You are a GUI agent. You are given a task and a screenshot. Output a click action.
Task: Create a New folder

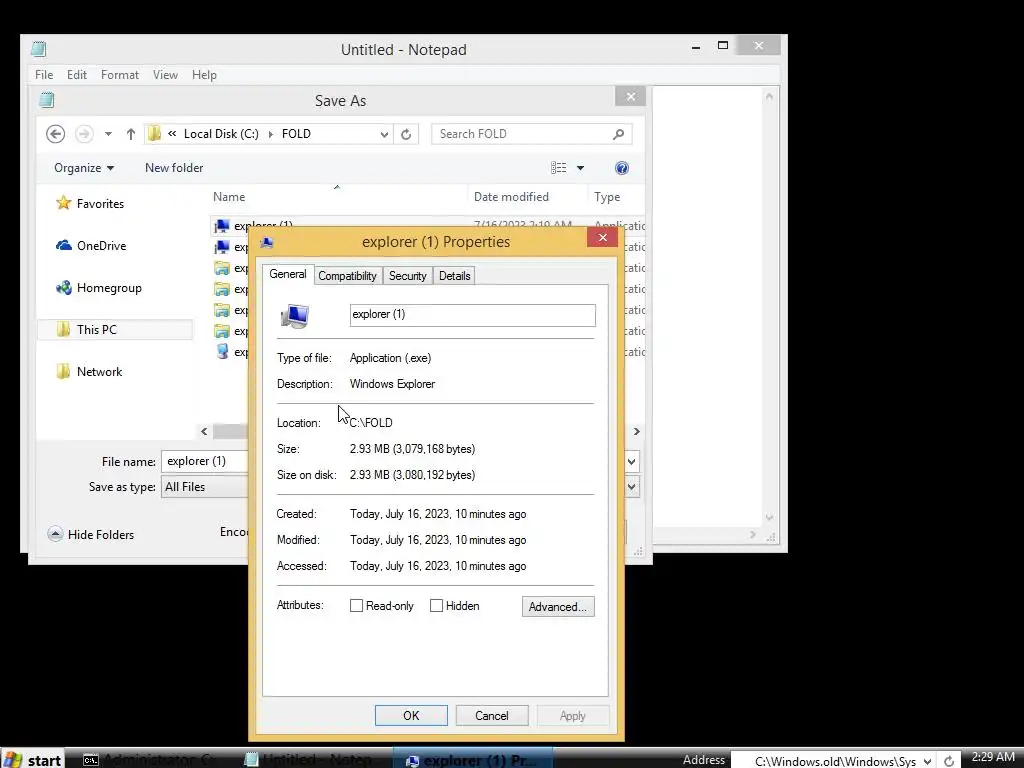pos(174,168)
